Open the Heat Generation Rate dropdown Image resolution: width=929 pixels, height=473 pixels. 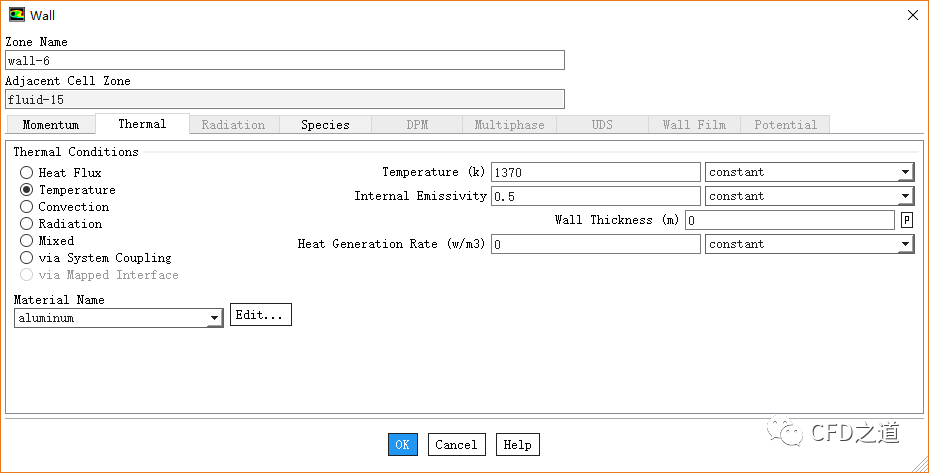point(808,244)
